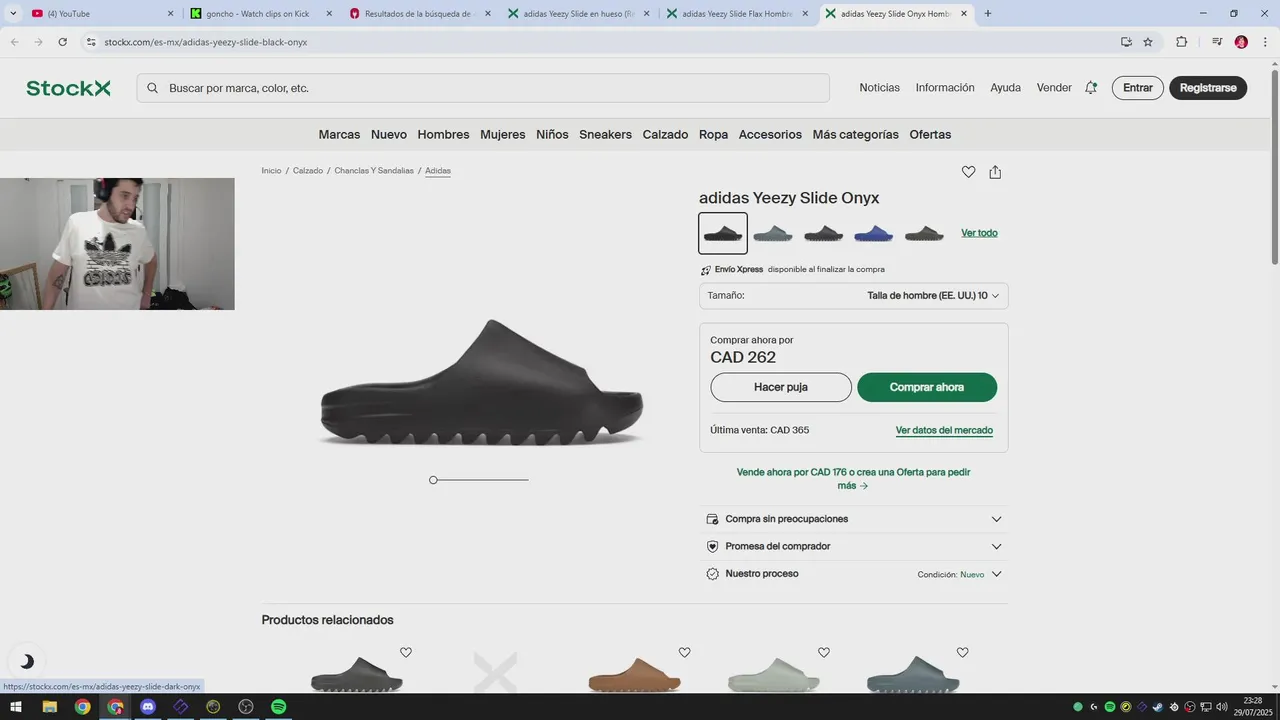This screenshot has height=720, width=1280.
Task: Open Windows Start menu
Action: click(x=16, y=707)
